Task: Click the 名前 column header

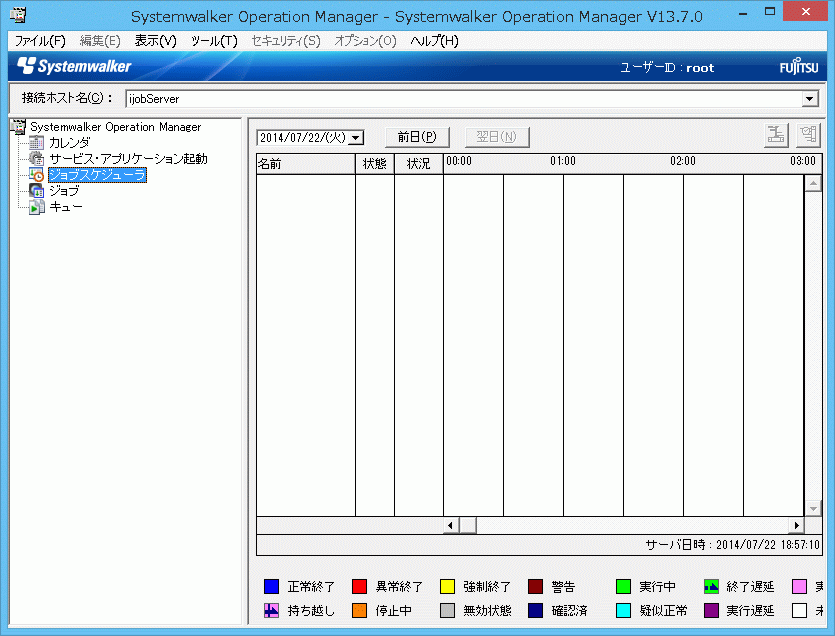Action: pos(306,164)
